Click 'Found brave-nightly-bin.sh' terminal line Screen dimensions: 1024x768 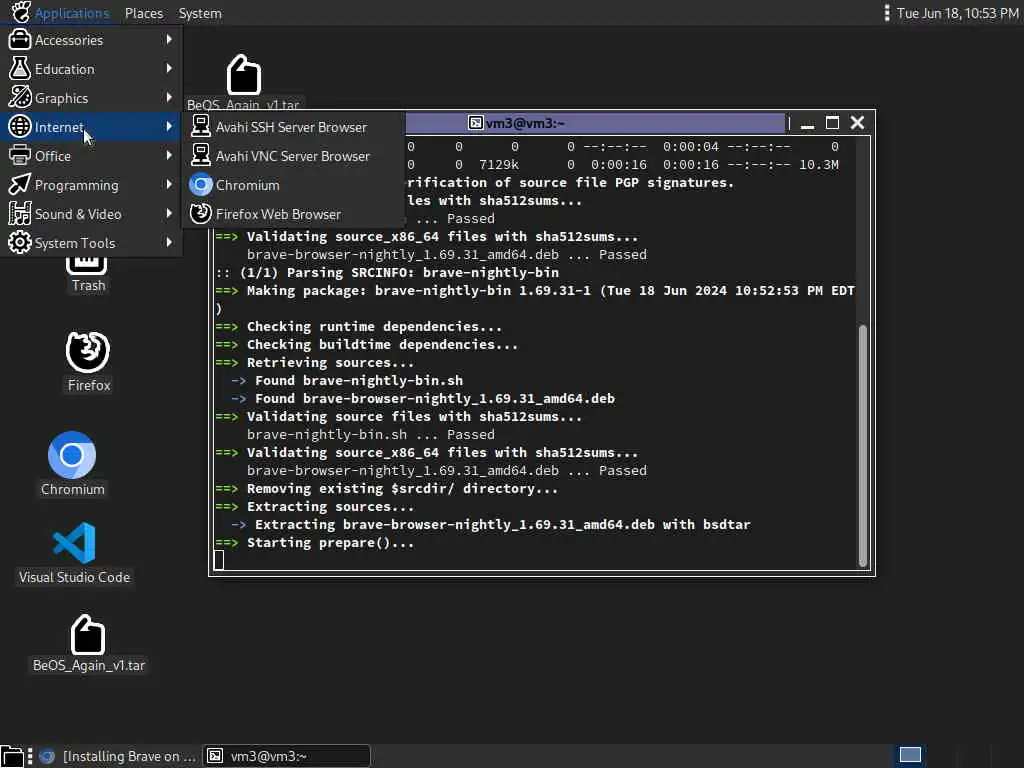pyautogui.click(x=347, y=381)
